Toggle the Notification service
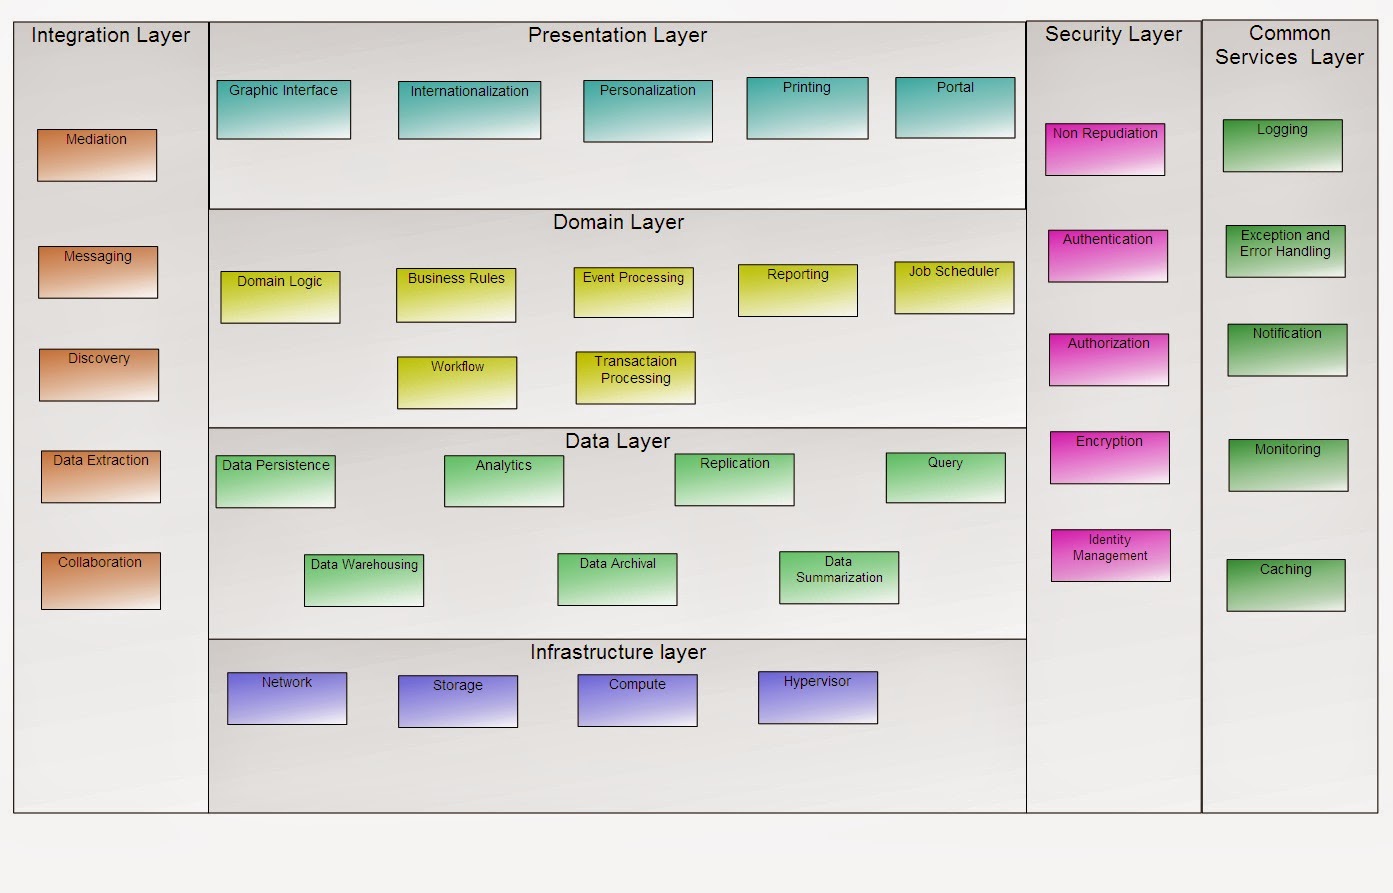 pyautogui.click(x=1287, y=350)
